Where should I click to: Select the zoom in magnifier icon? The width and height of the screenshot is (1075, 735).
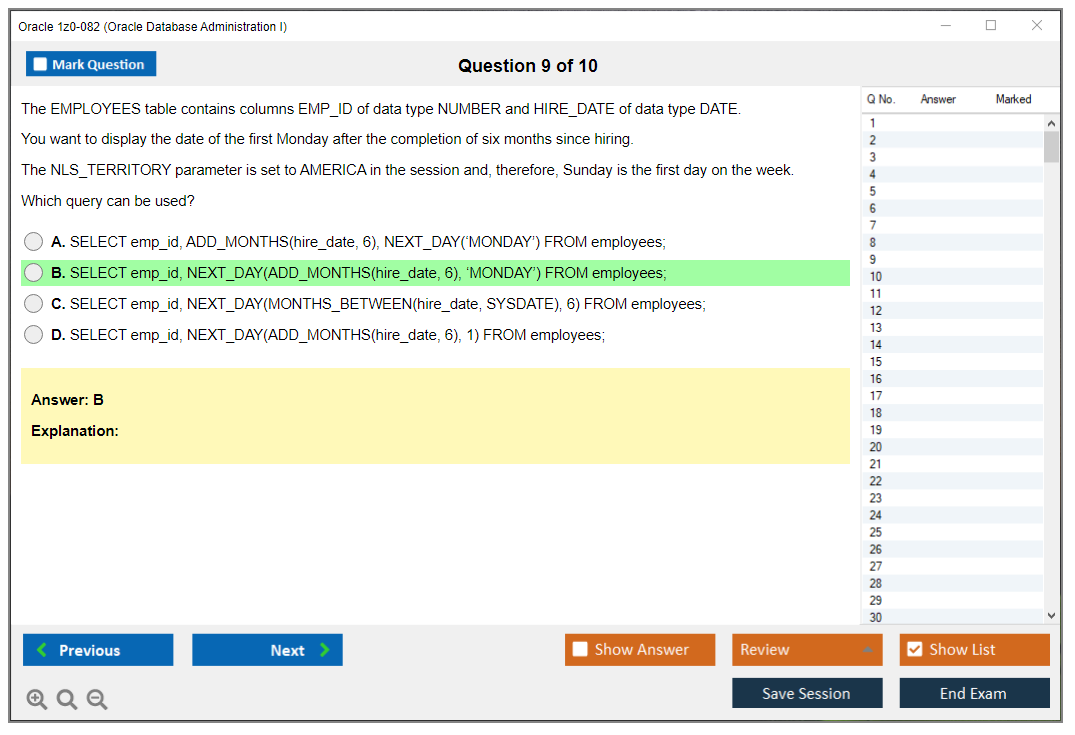[36, 699]
